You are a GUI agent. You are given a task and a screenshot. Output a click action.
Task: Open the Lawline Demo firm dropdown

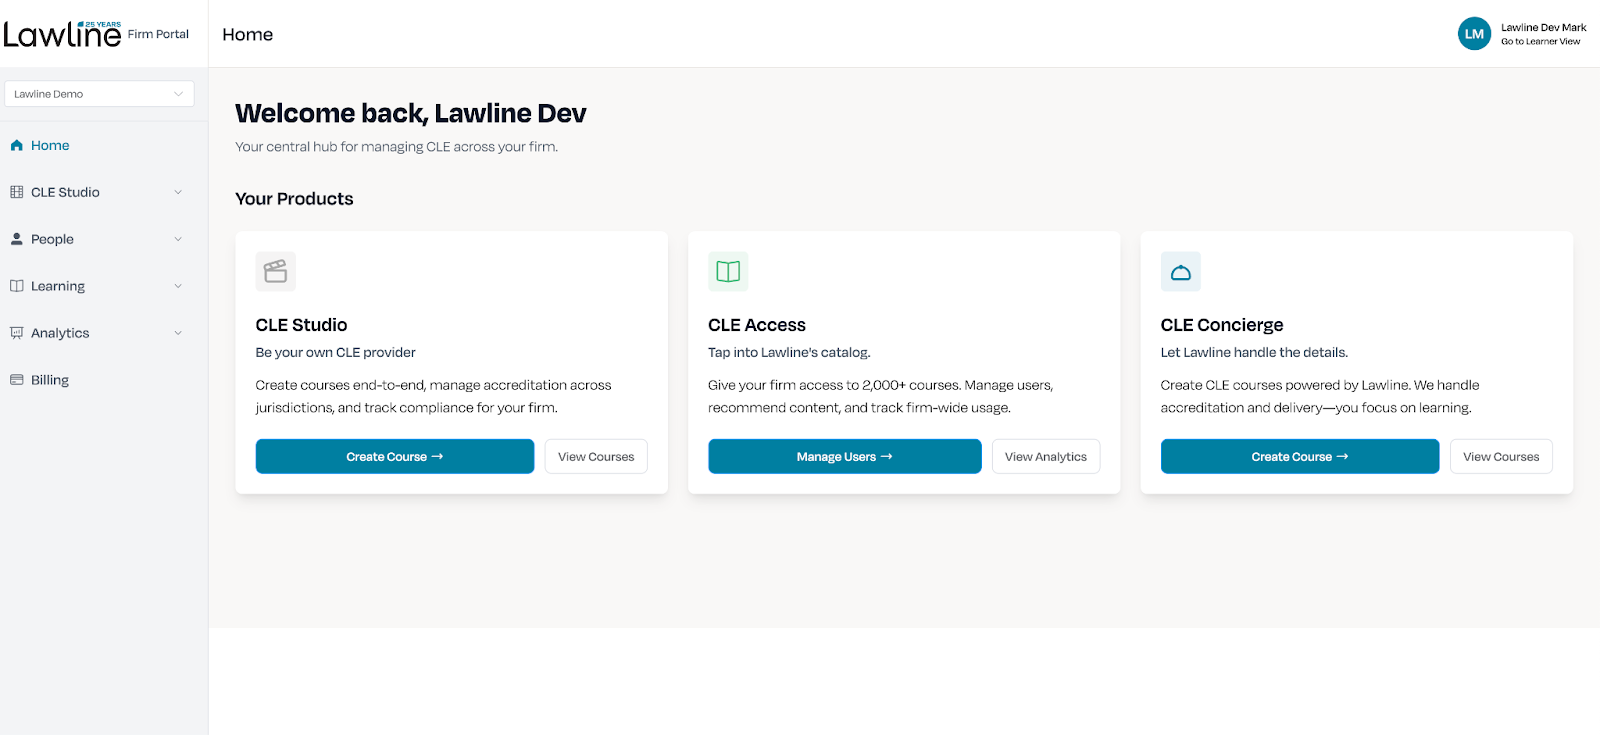coord(99,94)
